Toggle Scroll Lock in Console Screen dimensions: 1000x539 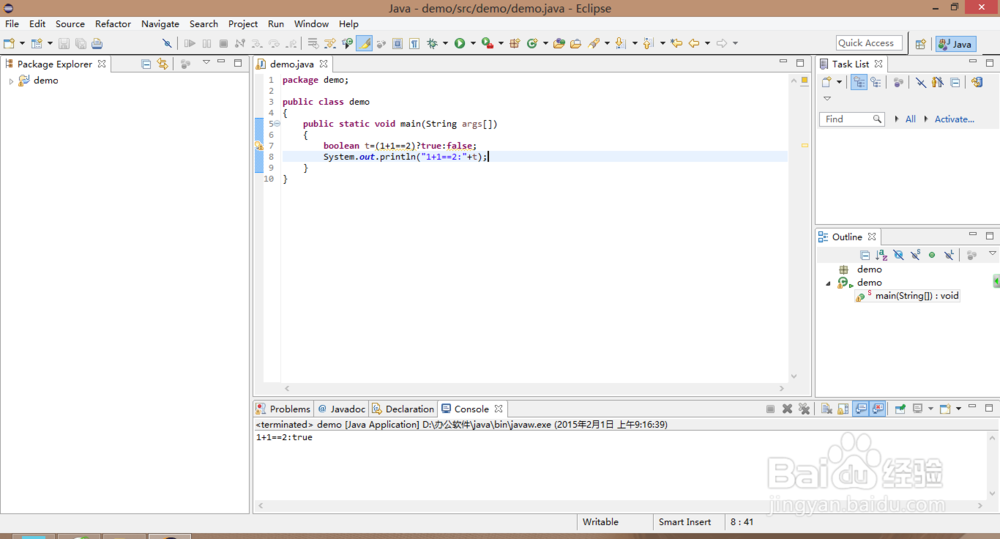coord(843,409)
